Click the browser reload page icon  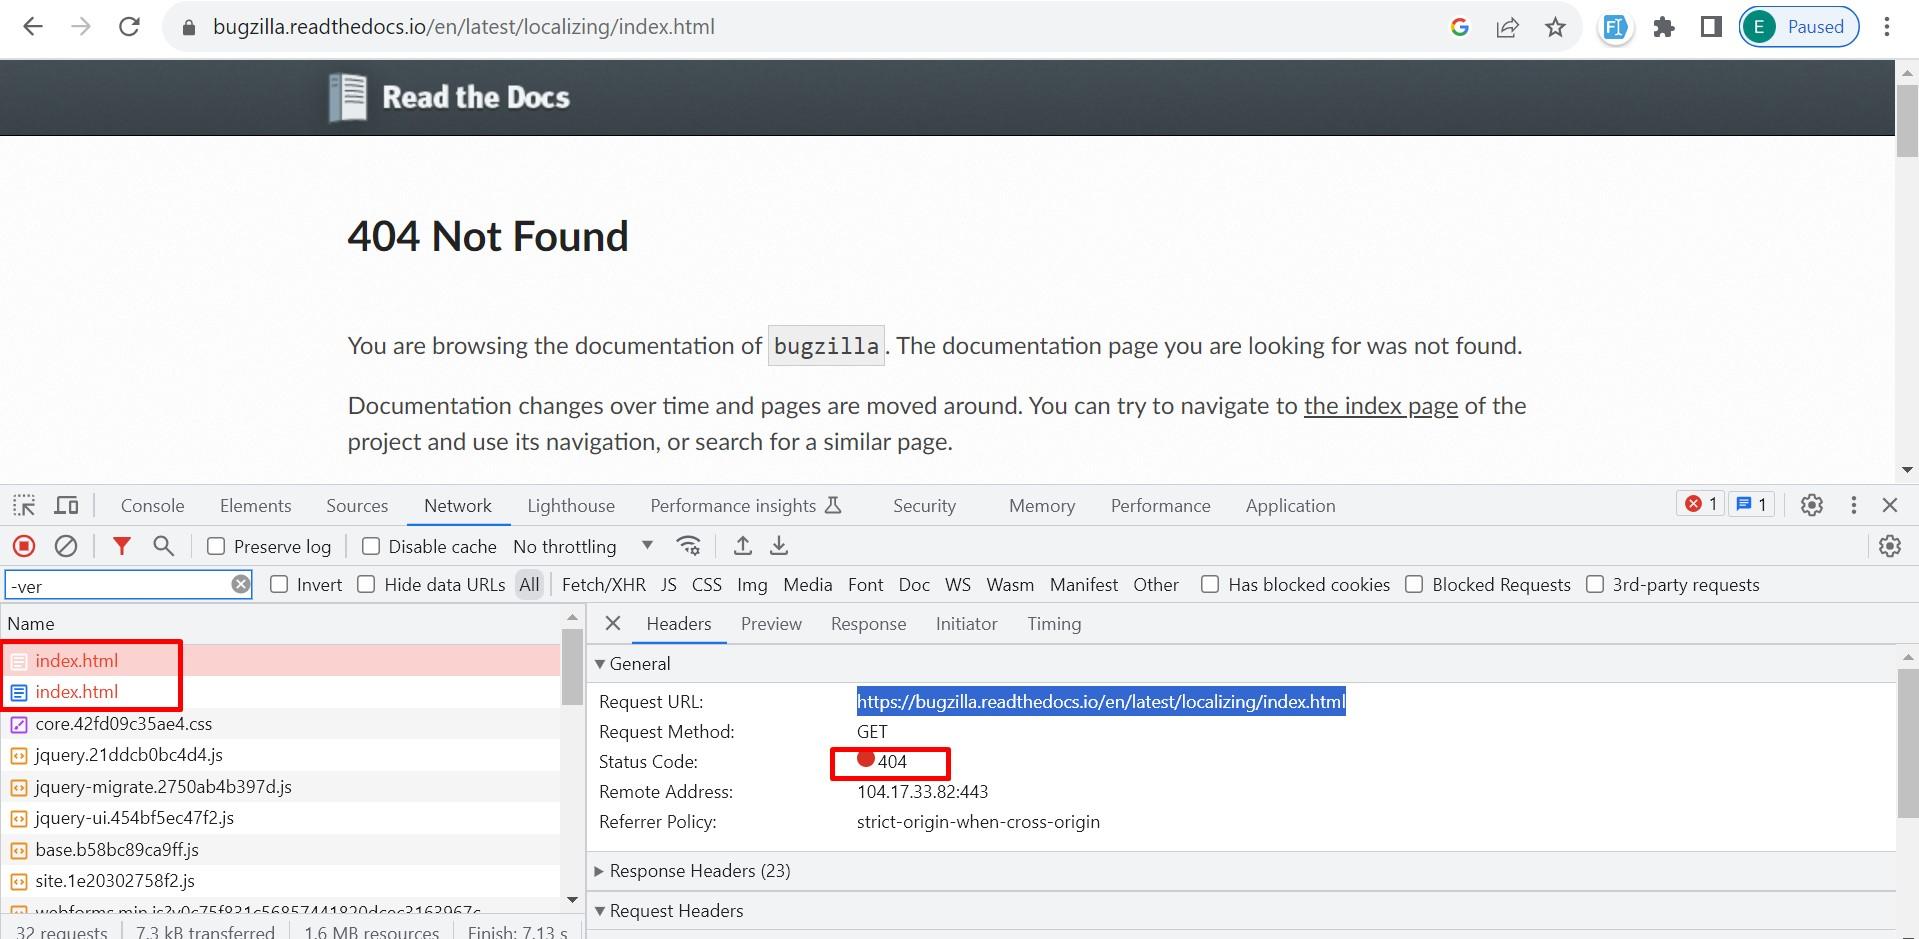point(129,27)
